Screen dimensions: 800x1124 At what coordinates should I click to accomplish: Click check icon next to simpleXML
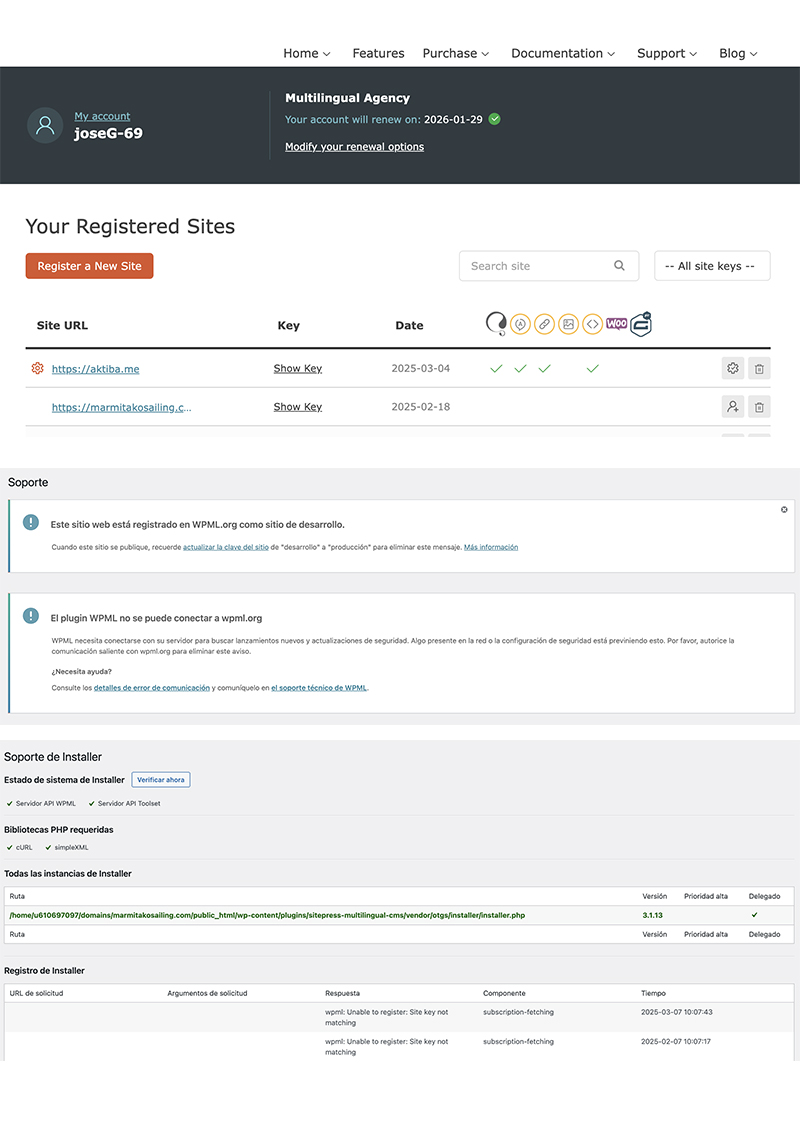point(48,847)
